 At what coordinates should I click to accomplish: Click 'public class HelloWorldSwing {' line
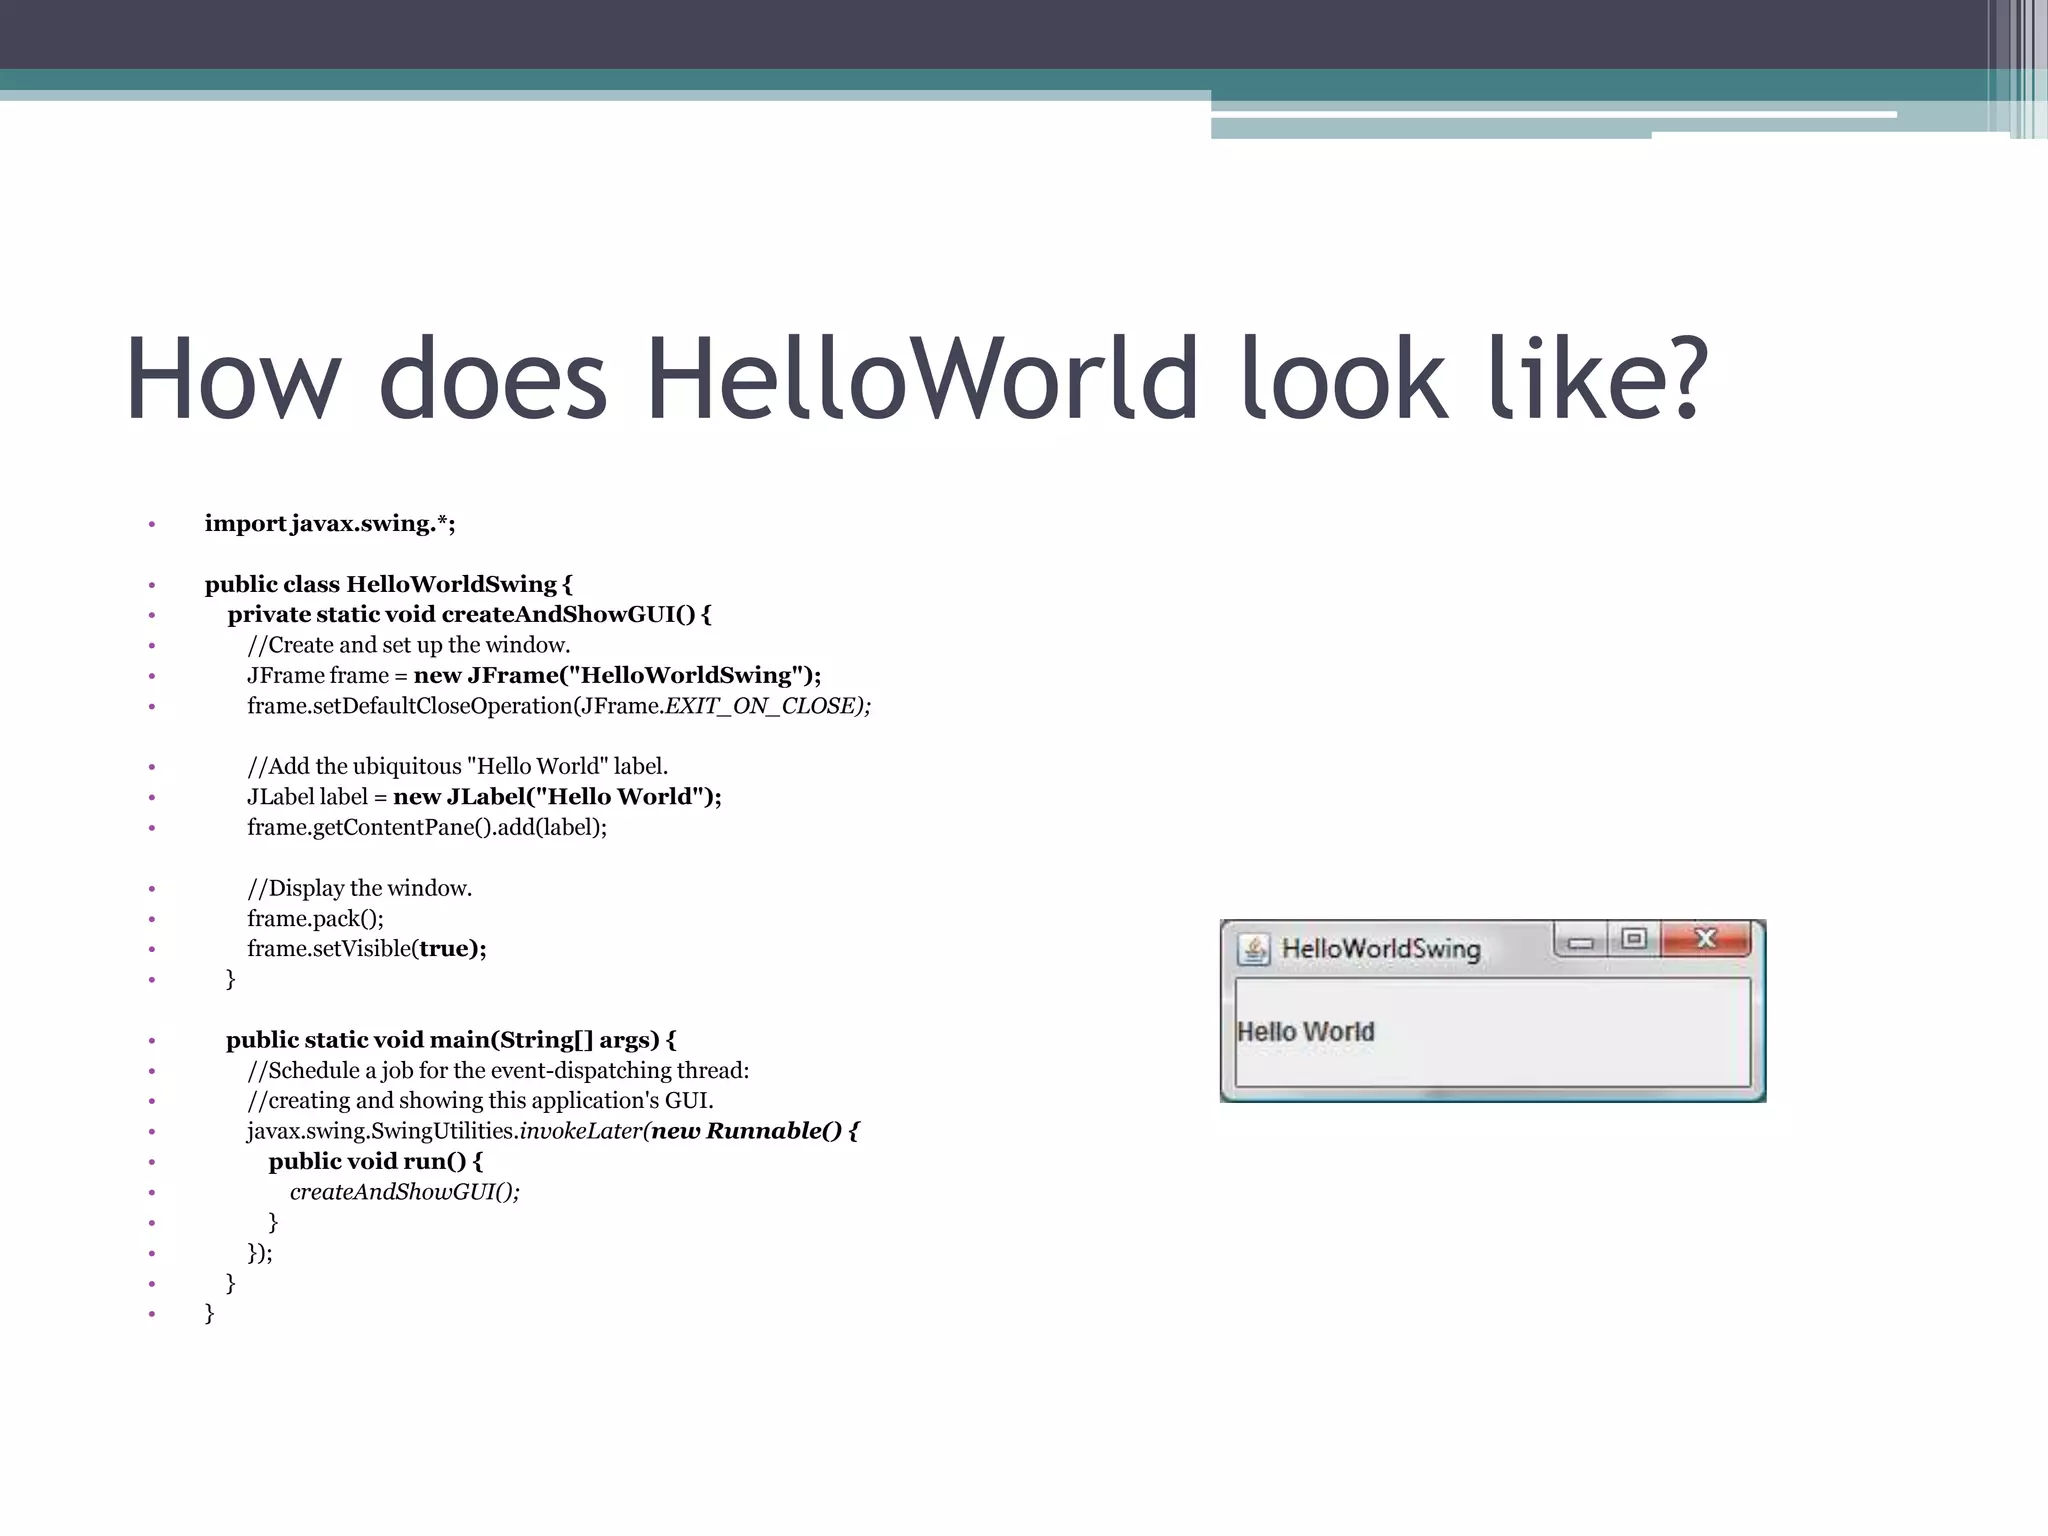tap(389, 584)
